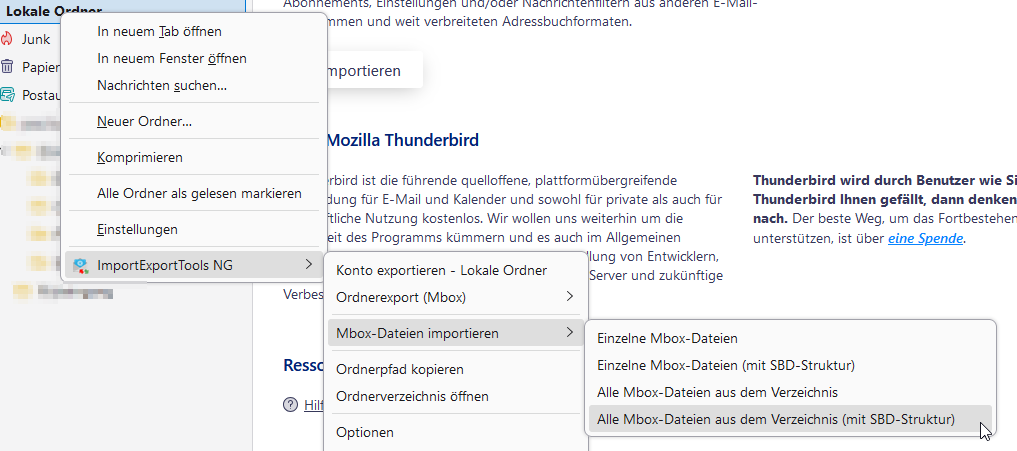Choose 'In neuem Tab öffnen'
1017x451 pixels.
(159, 31)
